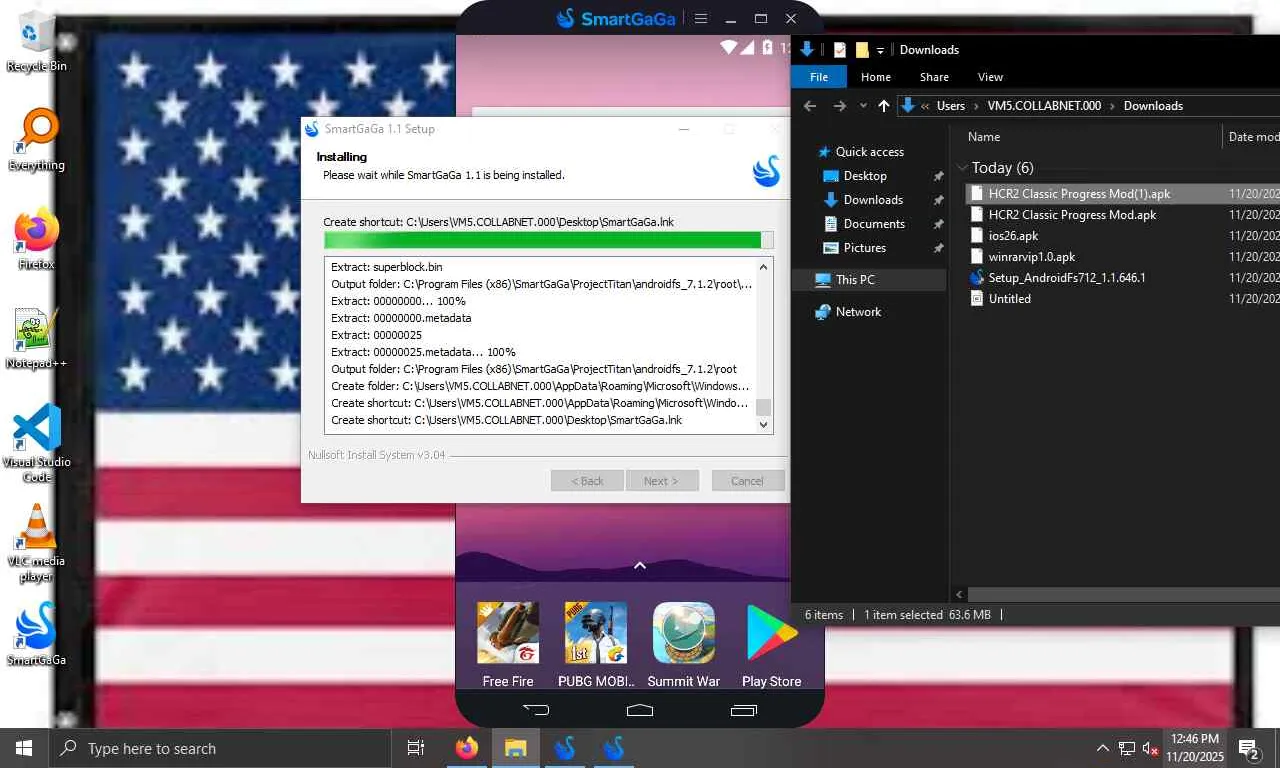Select the Firefox desktop shortcut

point(36,240)
